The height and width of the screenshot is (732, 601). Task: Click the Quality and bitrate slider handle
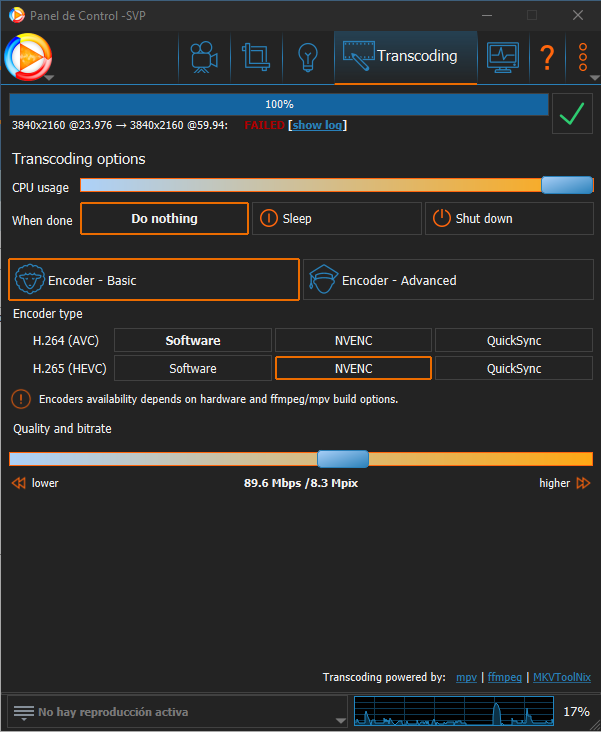pos(343,459)
